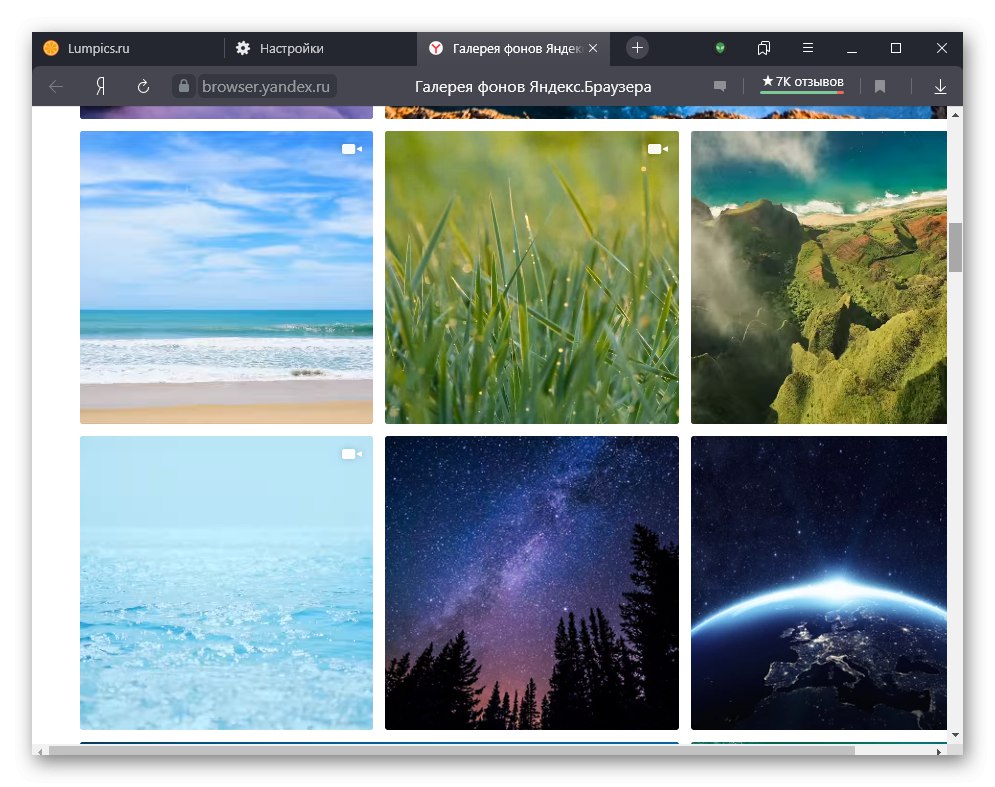Toggle the video badge on the beach wallpaper

point(351,148)
